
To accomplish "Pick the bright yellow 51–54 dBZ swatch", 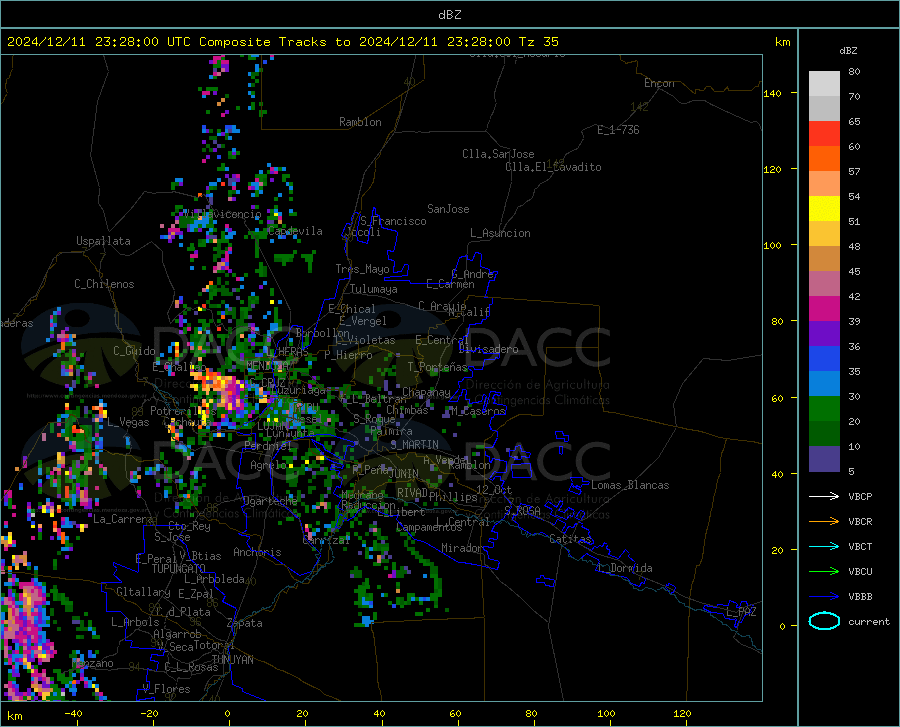I will click(x=824, y=209).
